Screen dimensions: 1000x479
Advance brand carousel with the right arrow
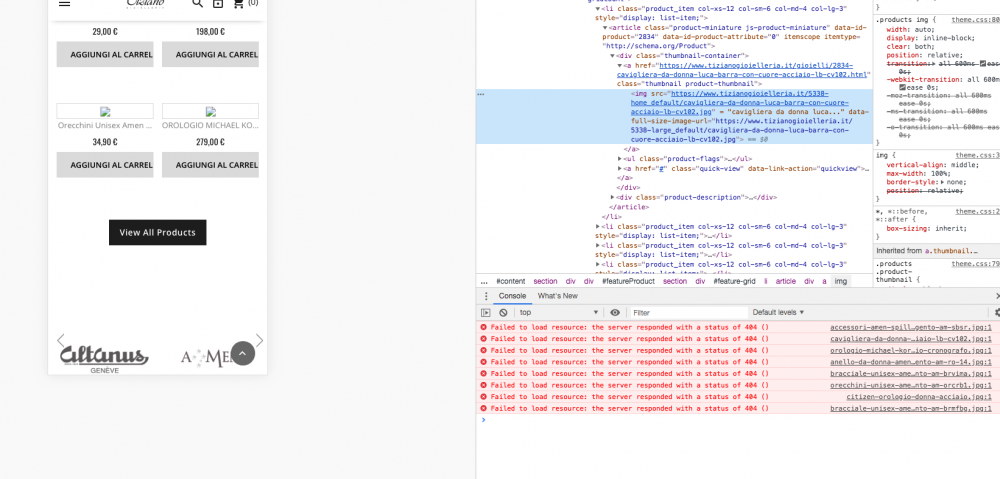(259, 340)
